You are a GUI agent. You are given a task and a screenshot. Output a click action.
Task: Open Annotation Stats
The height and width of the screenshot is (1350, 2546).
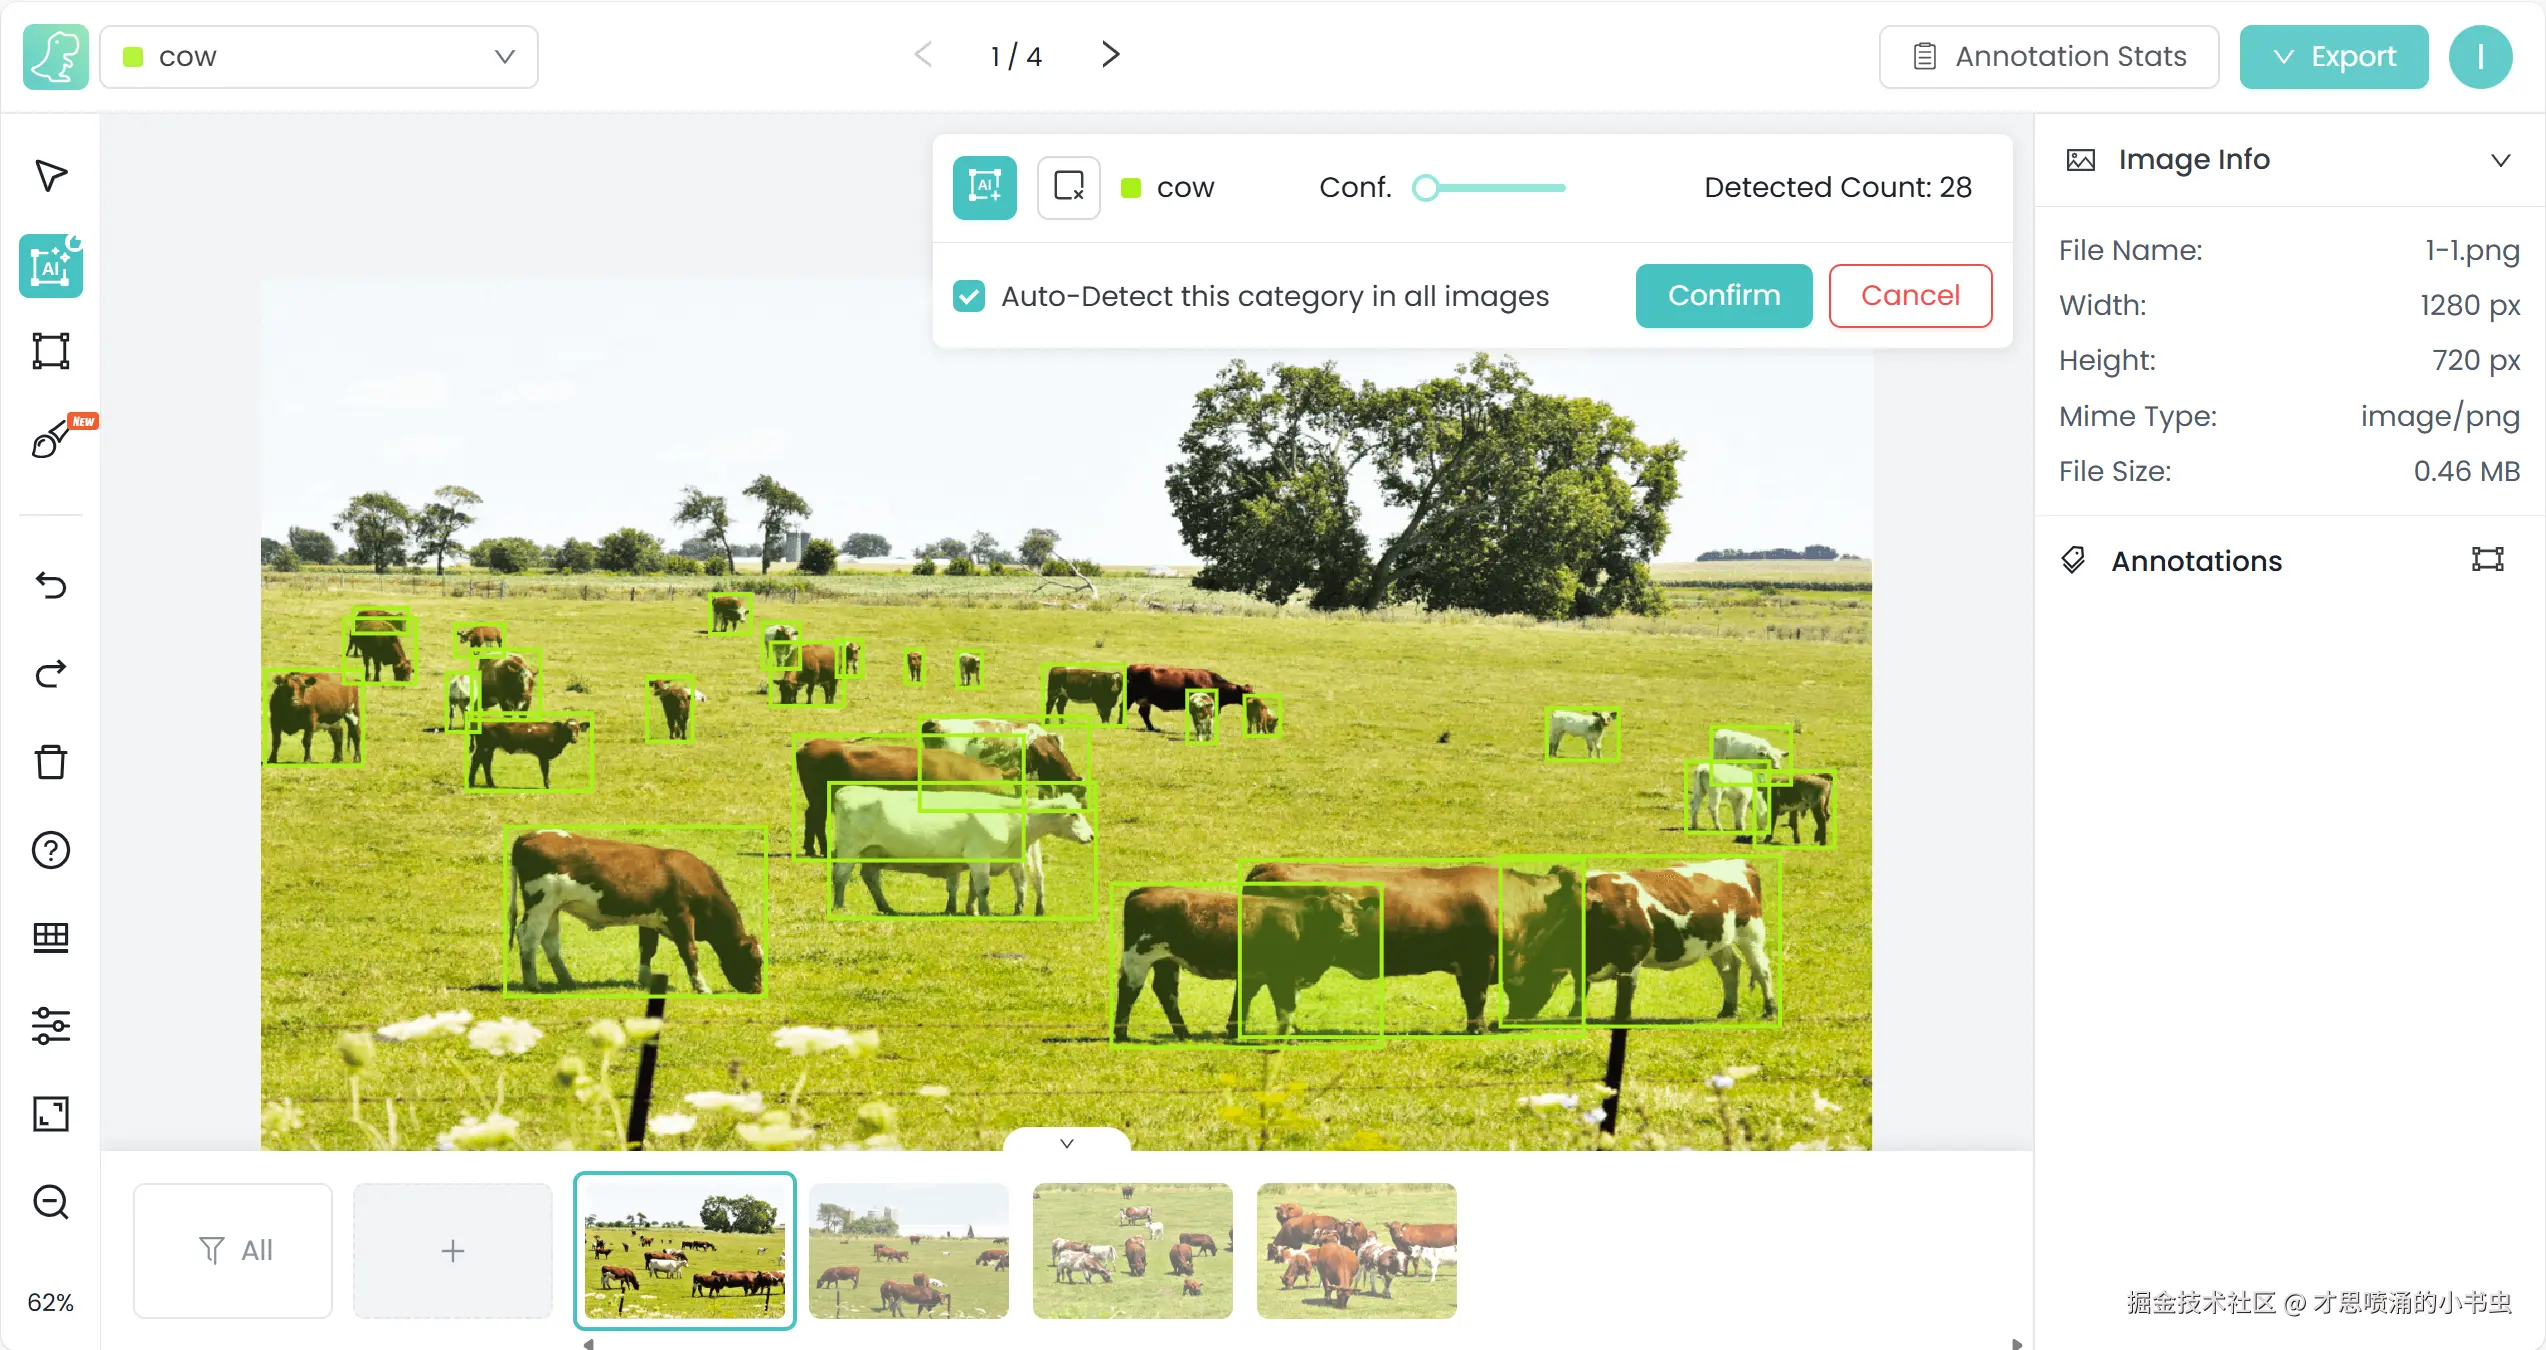pos(2049,57)
